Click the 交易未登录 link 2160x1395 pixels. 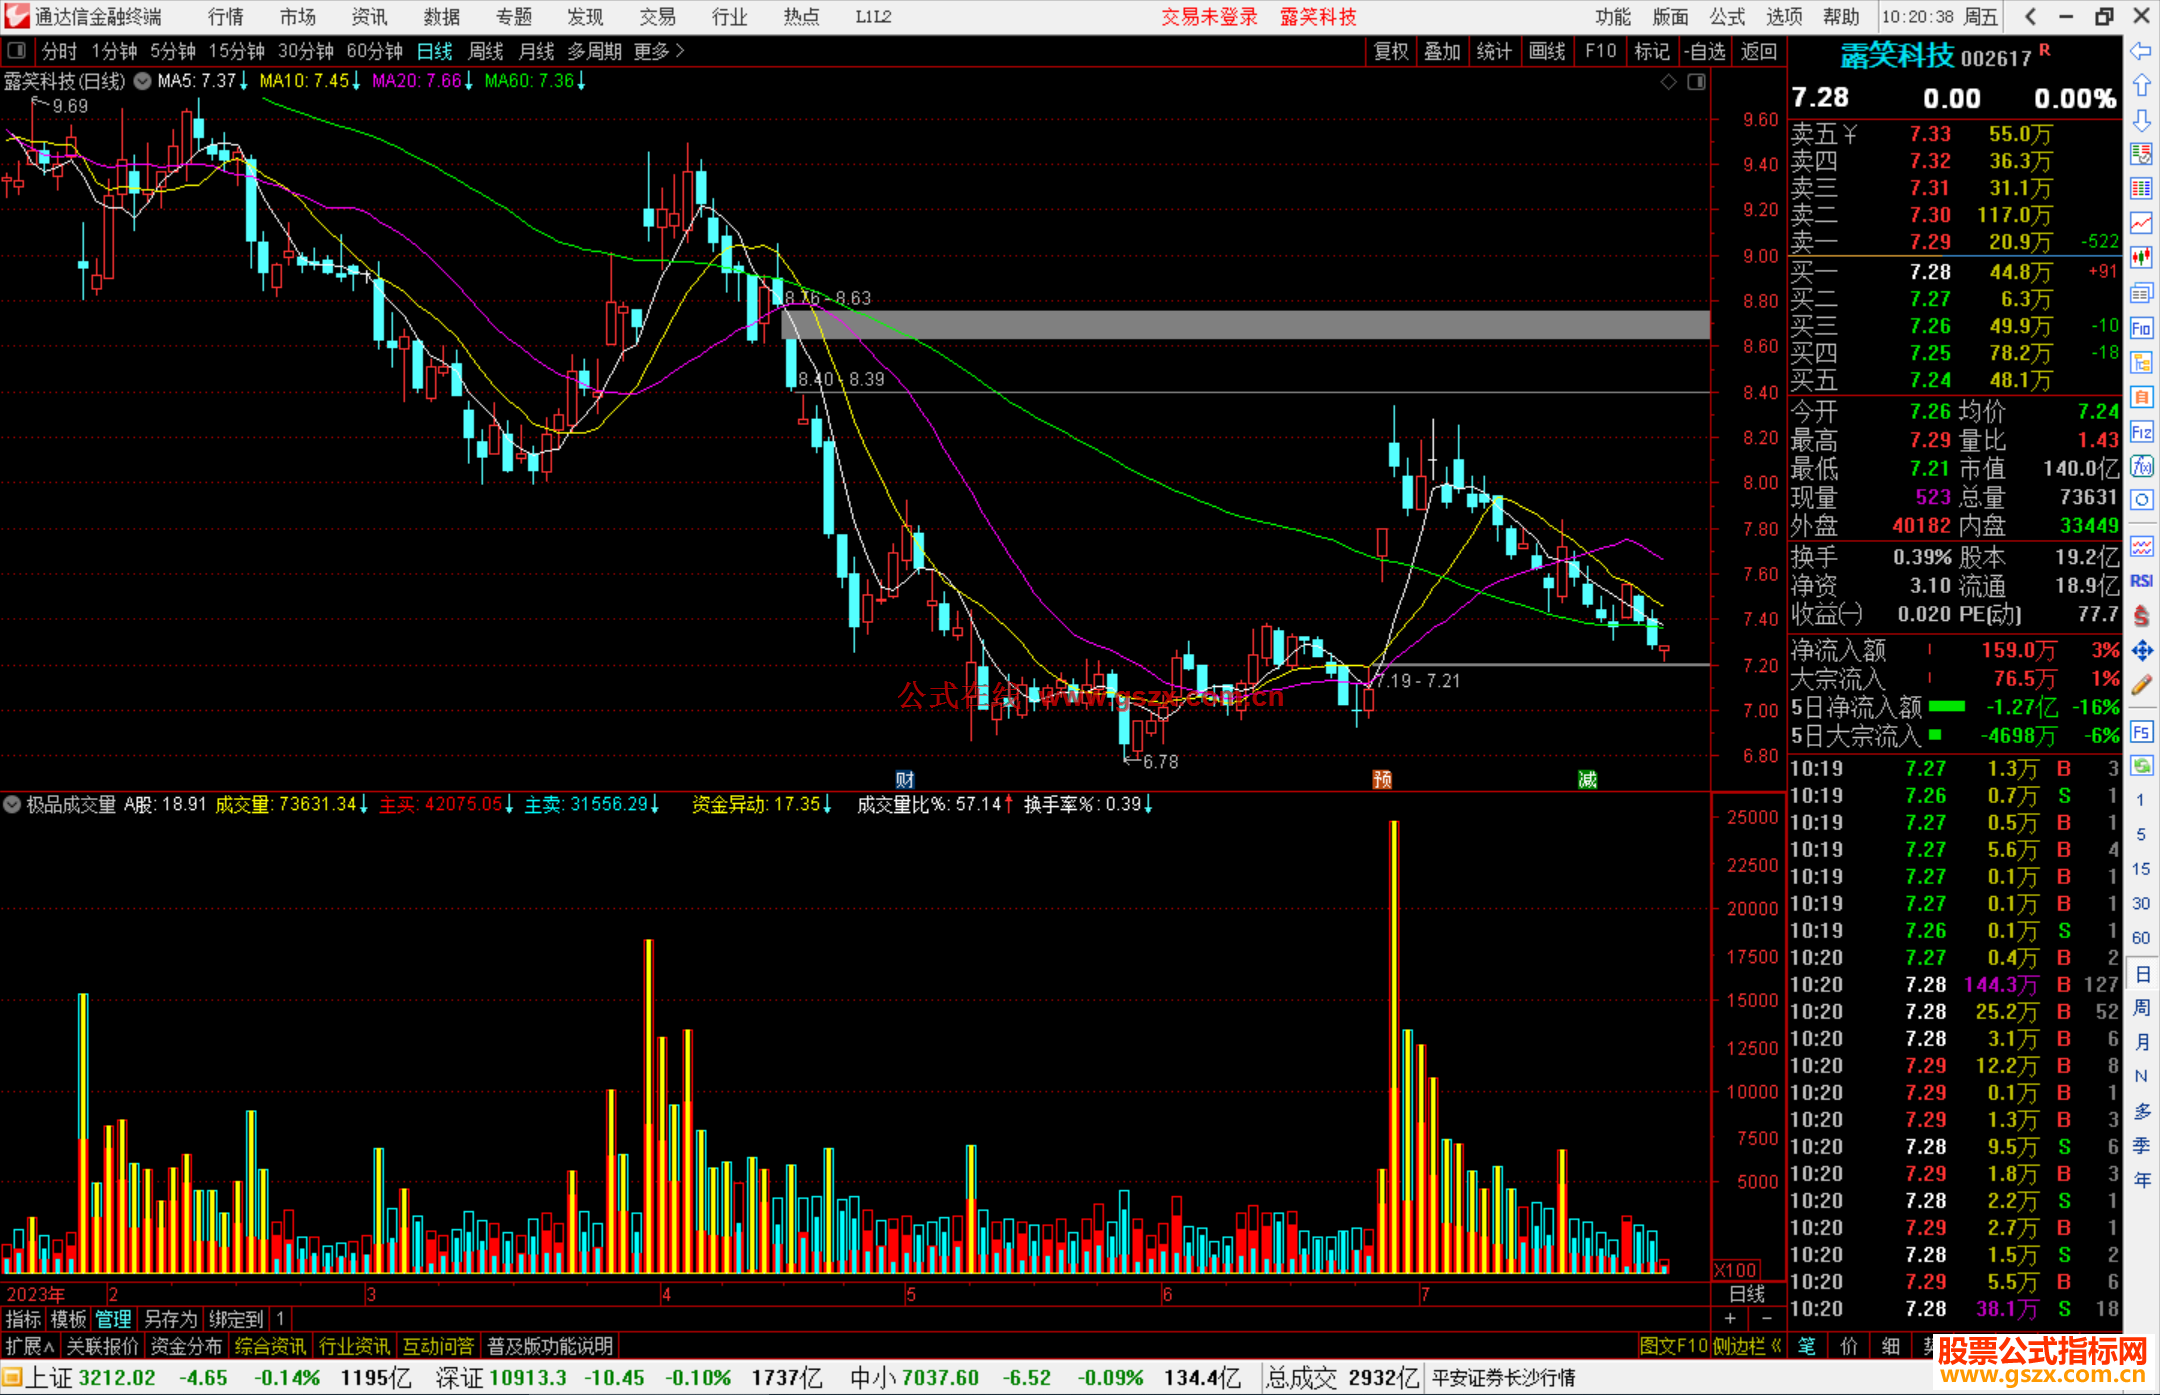tap(1209, 17)
